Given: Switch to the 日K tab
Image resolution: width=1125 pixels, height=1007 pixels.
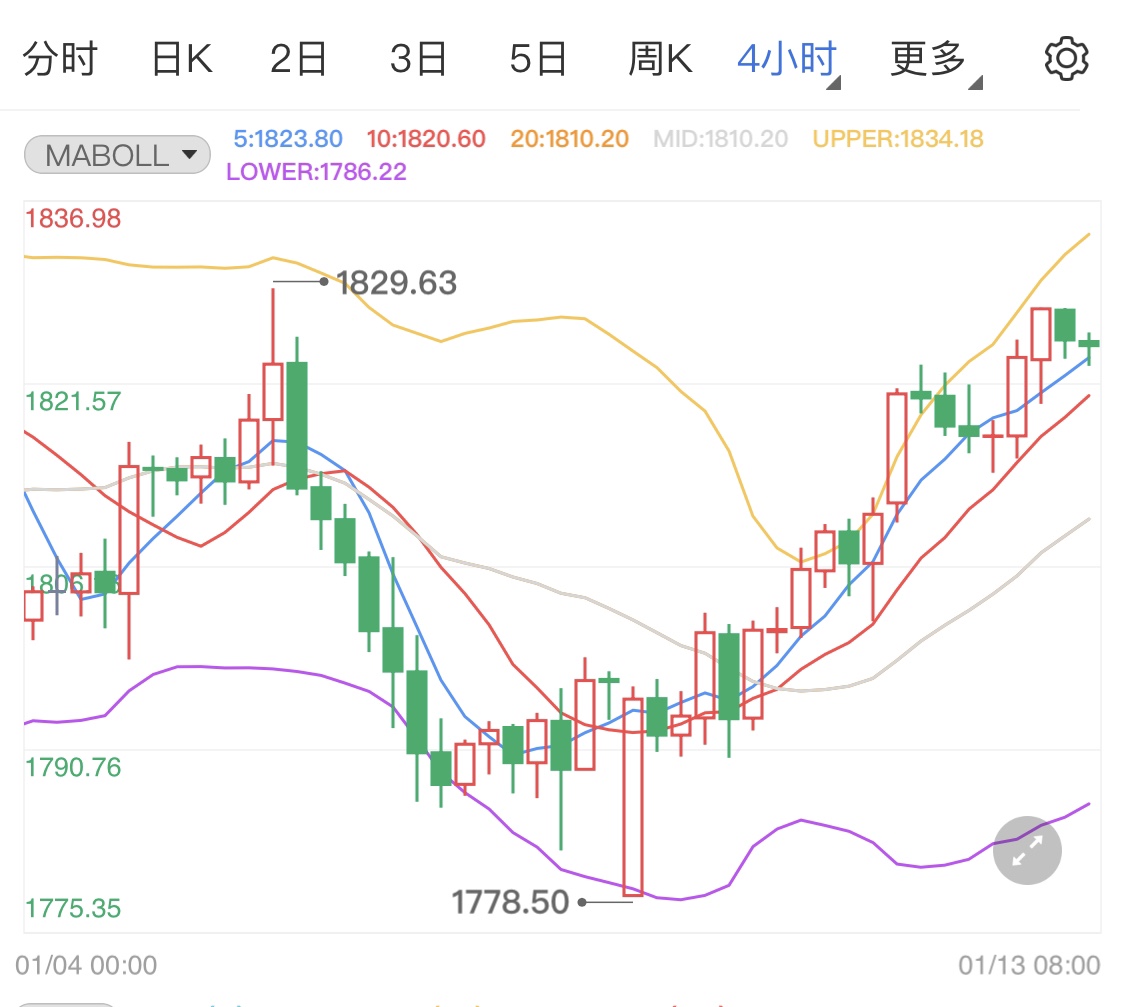Looking at the screenshot, I should tap(182, 59).
